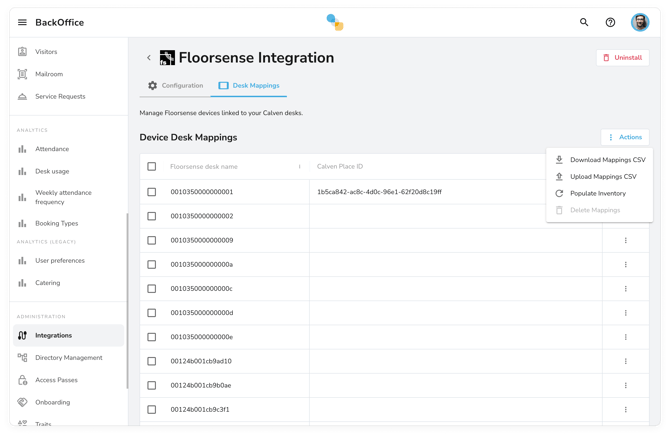Toggle the Actions dropdown button

click(x=625, y=137)
